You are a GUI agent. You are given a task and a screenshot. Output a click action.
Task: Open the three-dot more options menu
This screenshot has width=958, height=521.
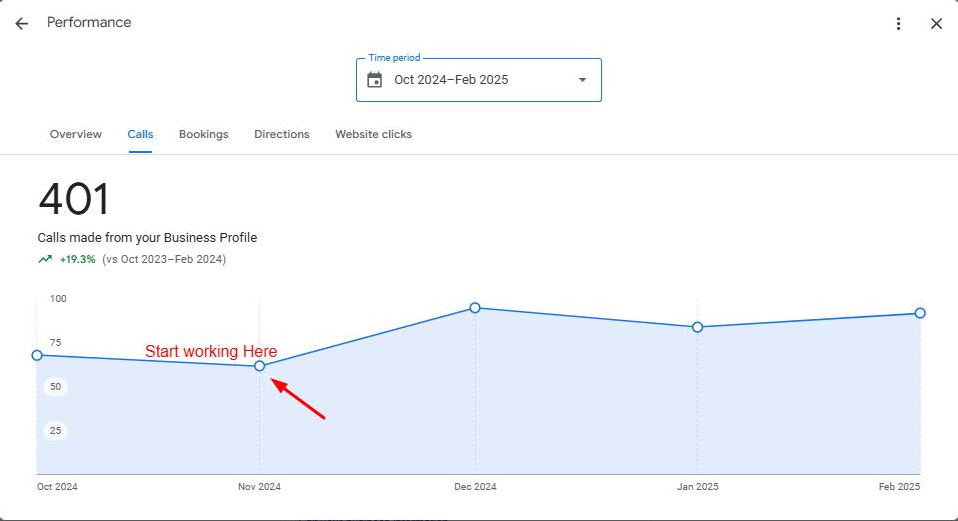coord(898,24)
